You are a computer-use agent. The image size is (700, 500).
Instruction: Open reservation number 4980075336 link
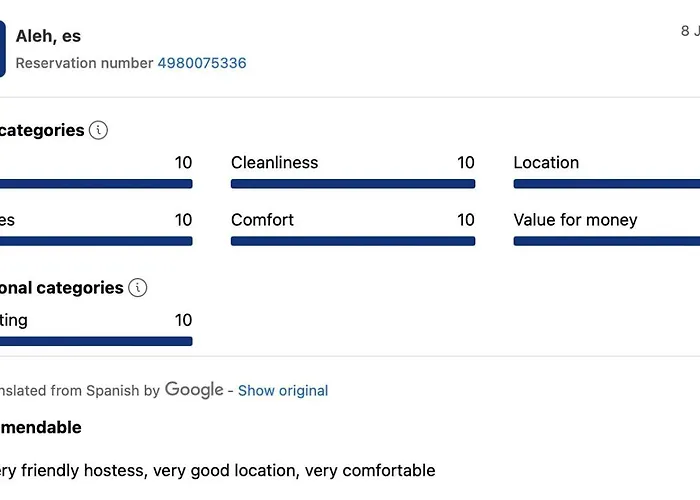click(x=201, y=63)
